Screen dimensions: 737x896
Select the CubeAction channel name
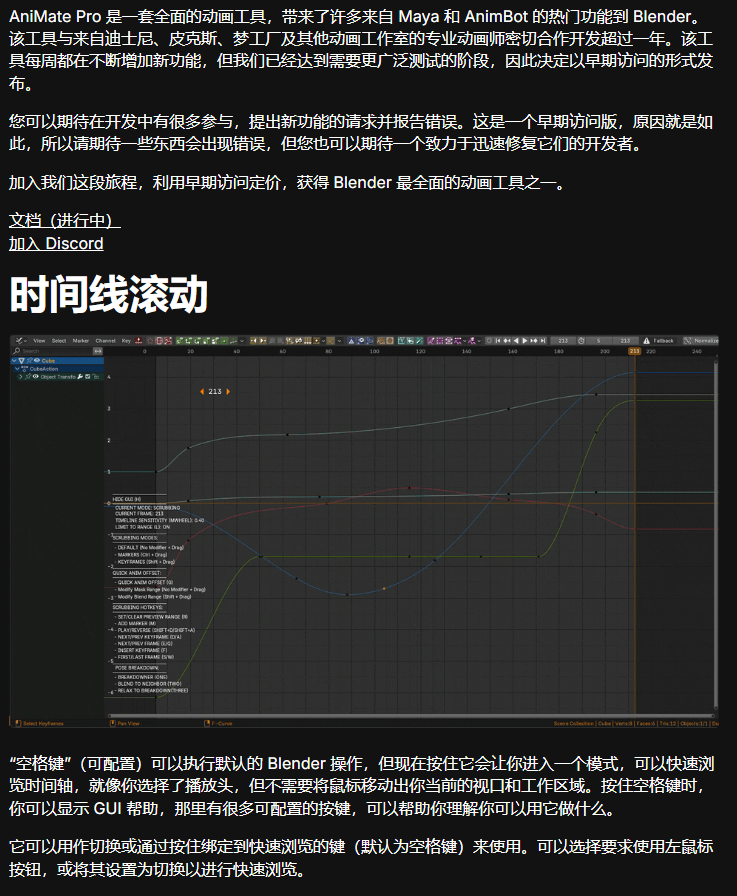[x=44, y=369]
